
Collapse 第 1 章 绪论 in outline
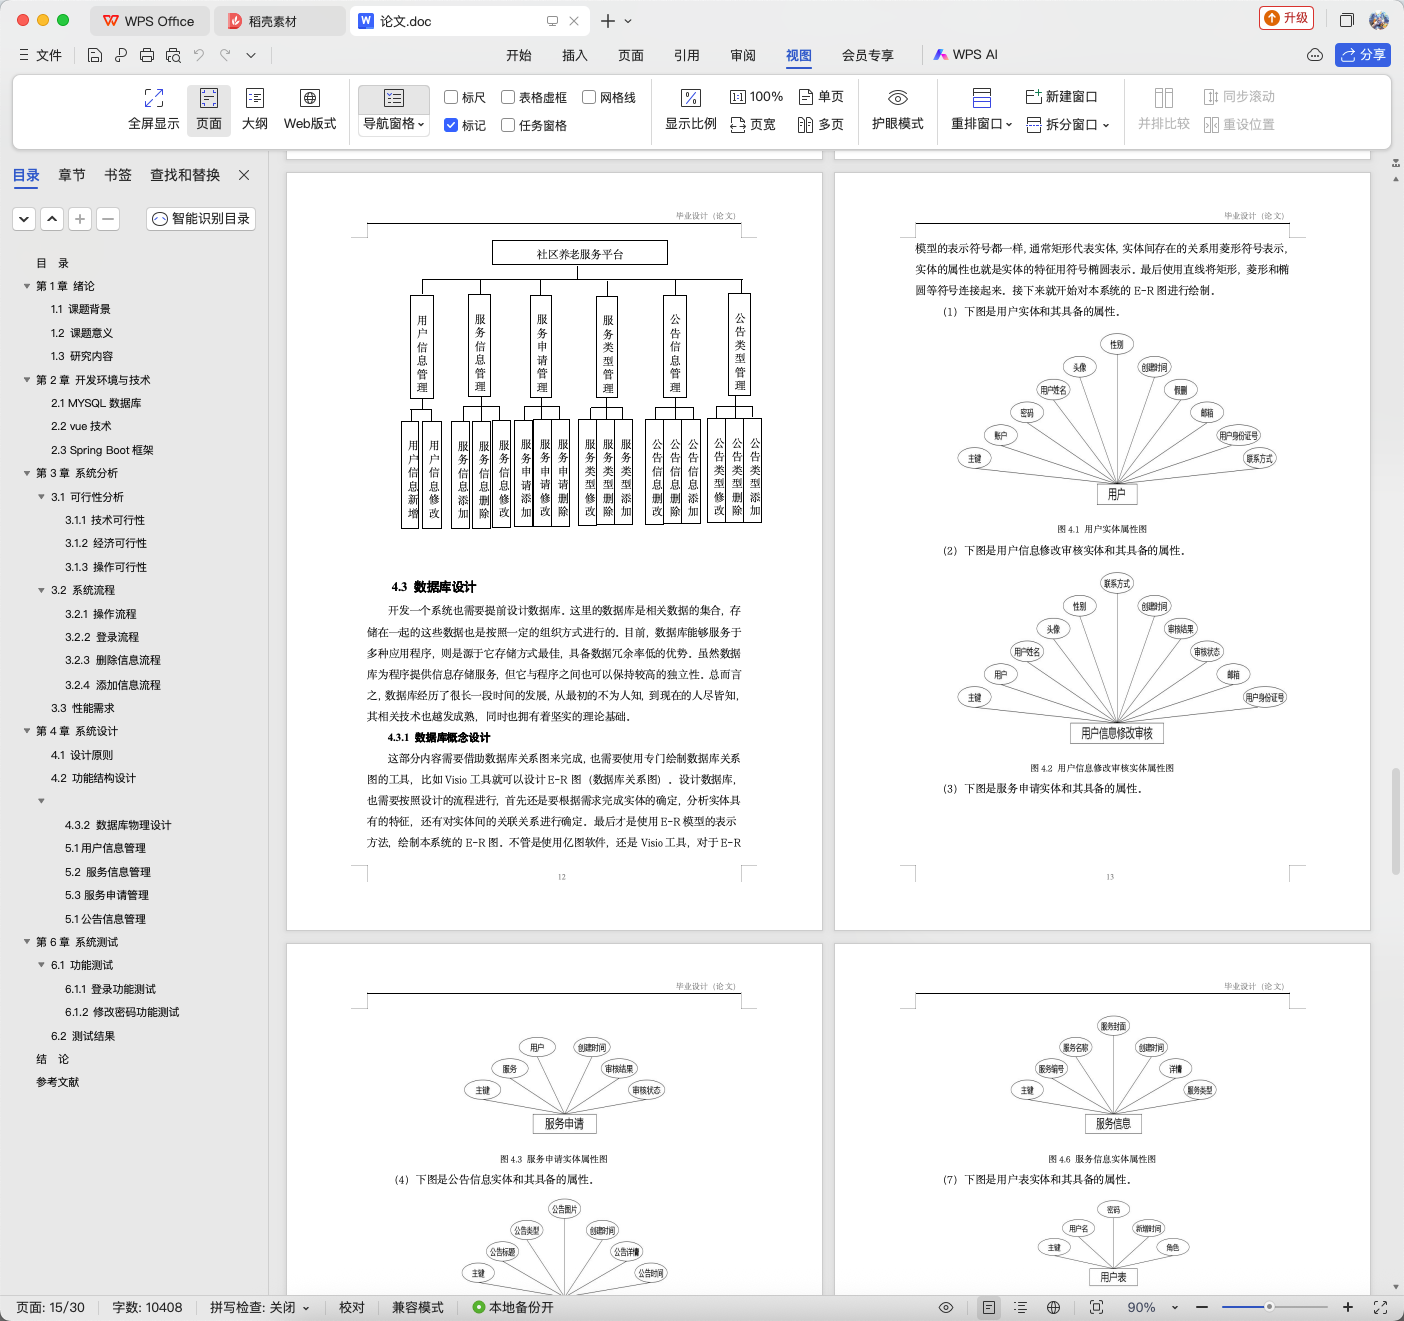pyautogui.click(x=27, y=286)
